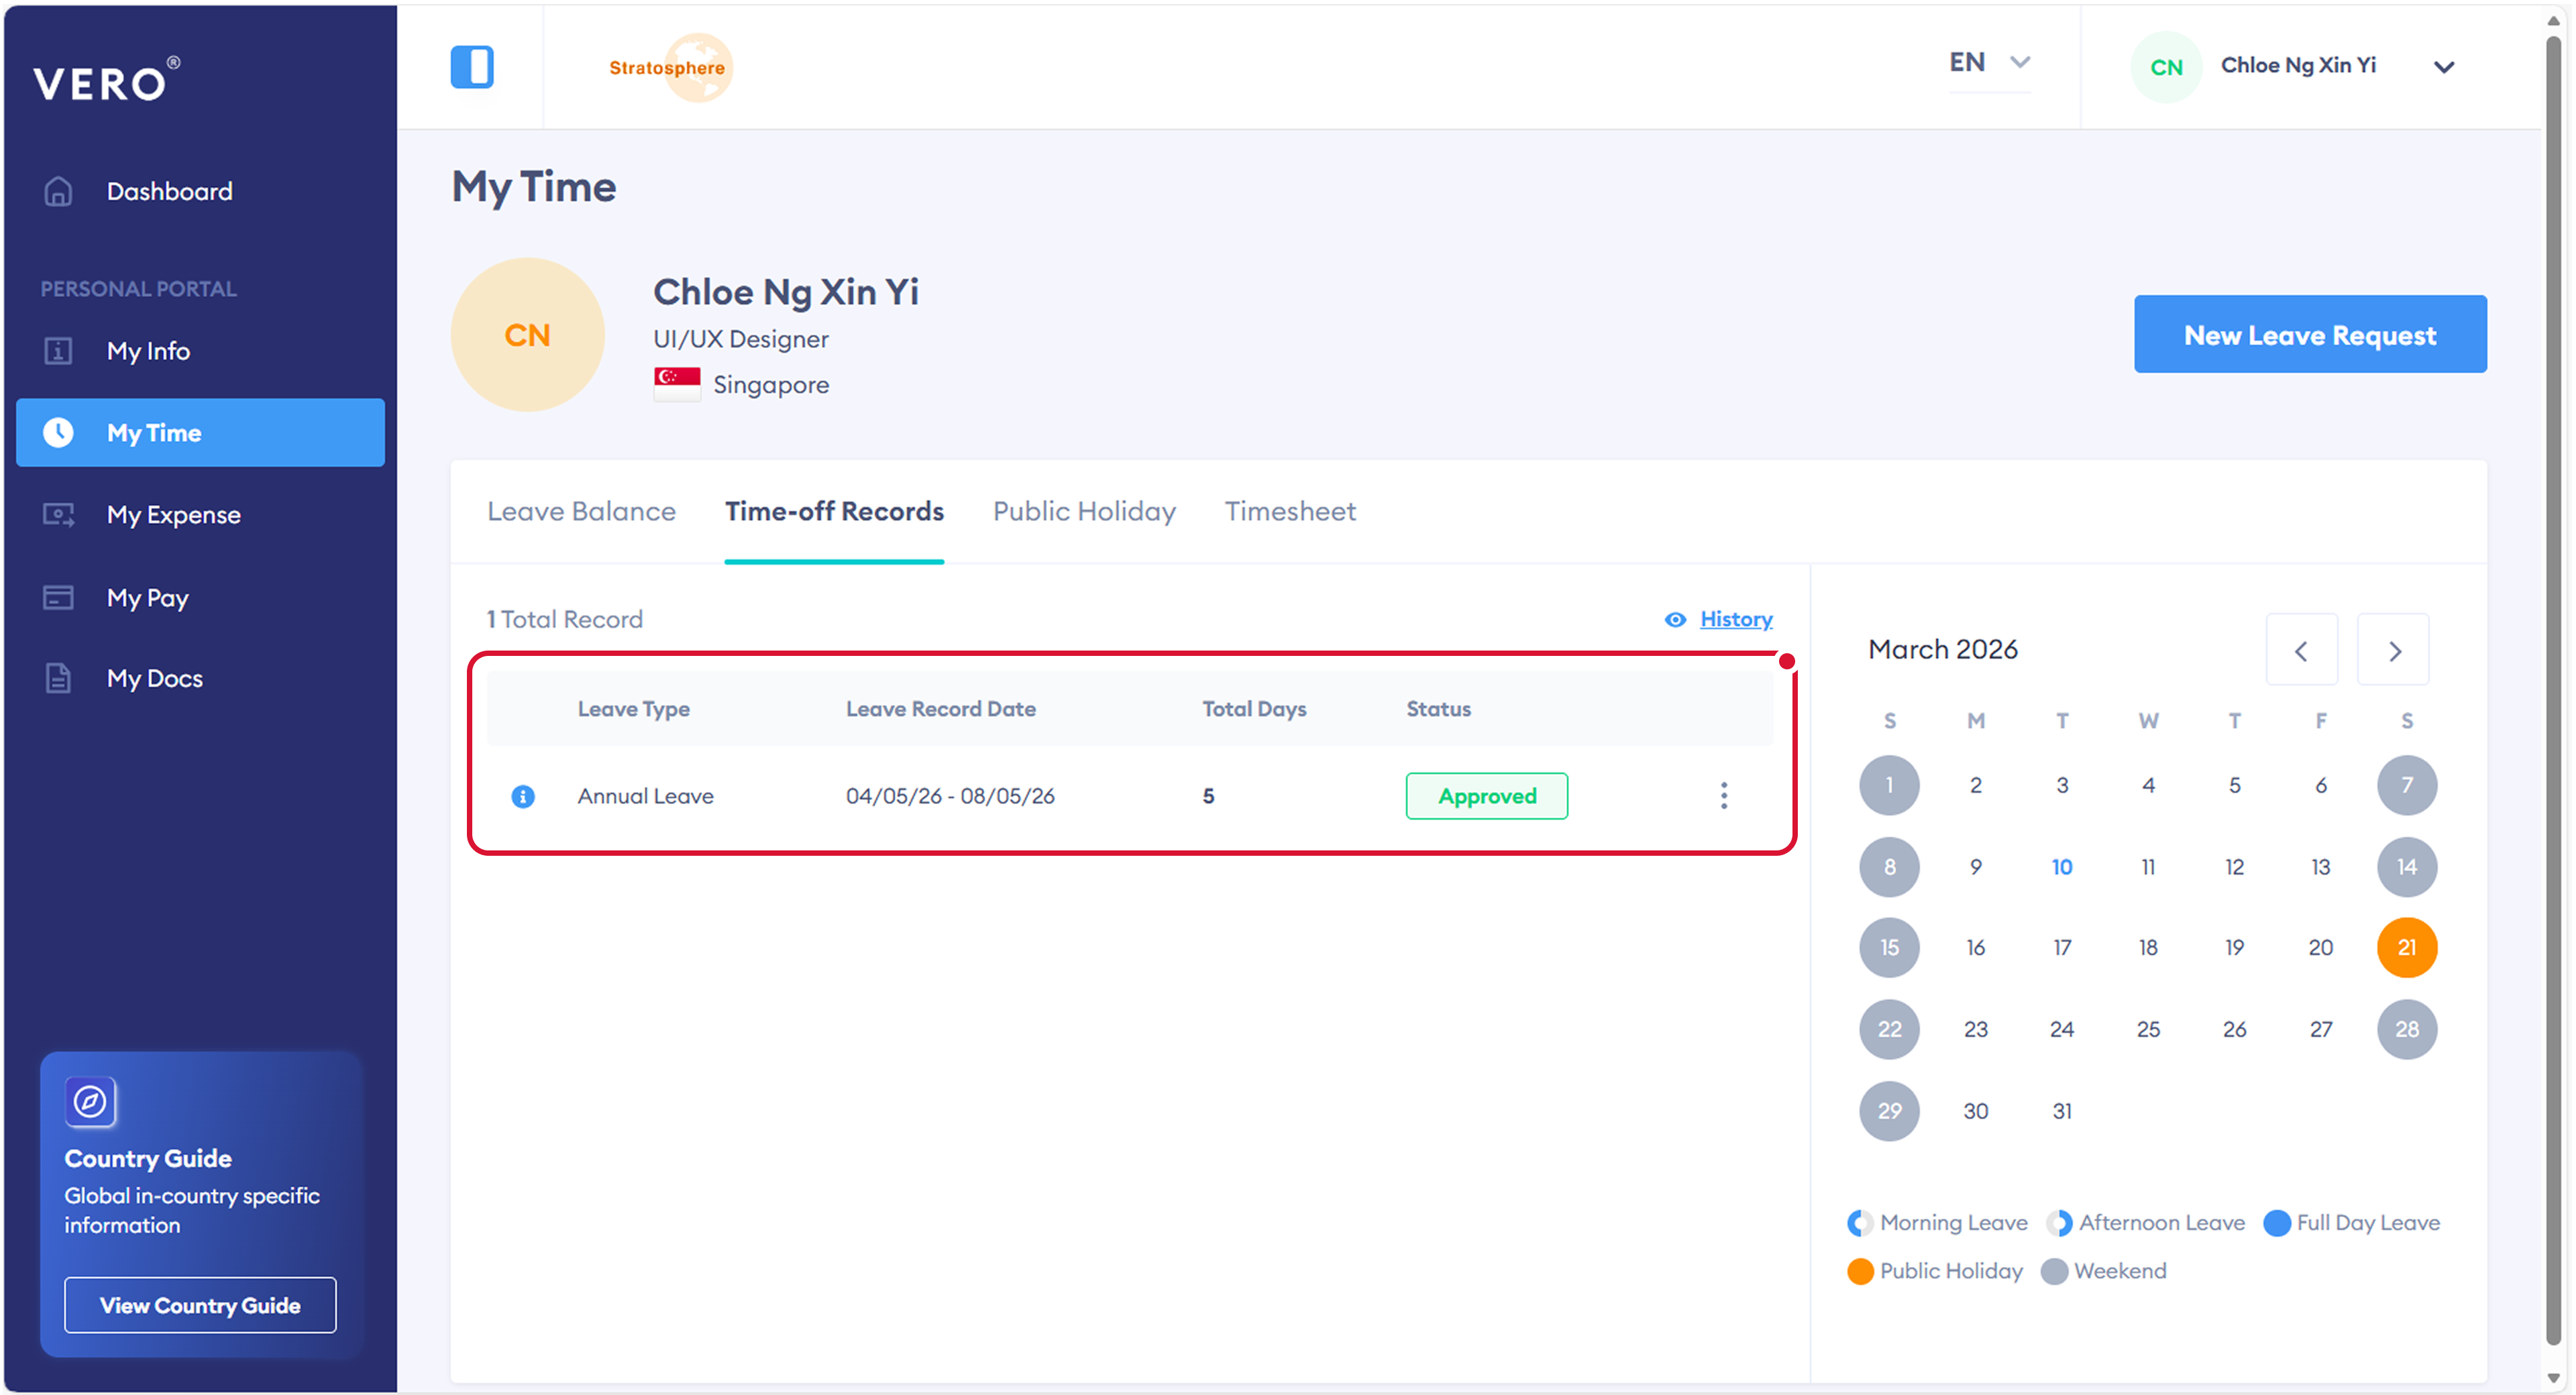The width and height of the screenshot is (2576, 1395).
Task: Click the eye icon beside History
Action: [1674, 619]
